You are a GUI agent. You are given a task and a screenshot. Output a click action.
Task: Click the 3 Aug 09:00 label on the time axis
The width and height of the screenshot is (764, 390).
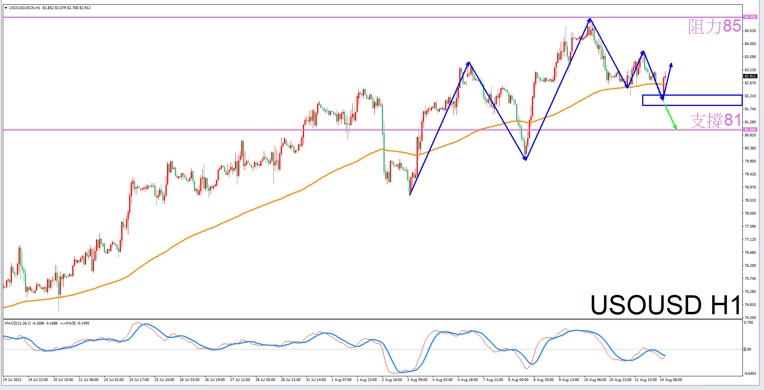[x=418, y=379]
